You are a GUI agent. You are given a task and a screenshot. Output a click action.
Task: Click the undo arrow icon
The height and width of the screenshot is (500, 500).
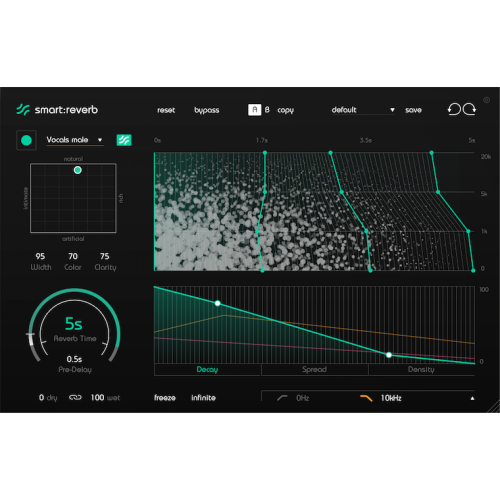[x=454, y=109]
